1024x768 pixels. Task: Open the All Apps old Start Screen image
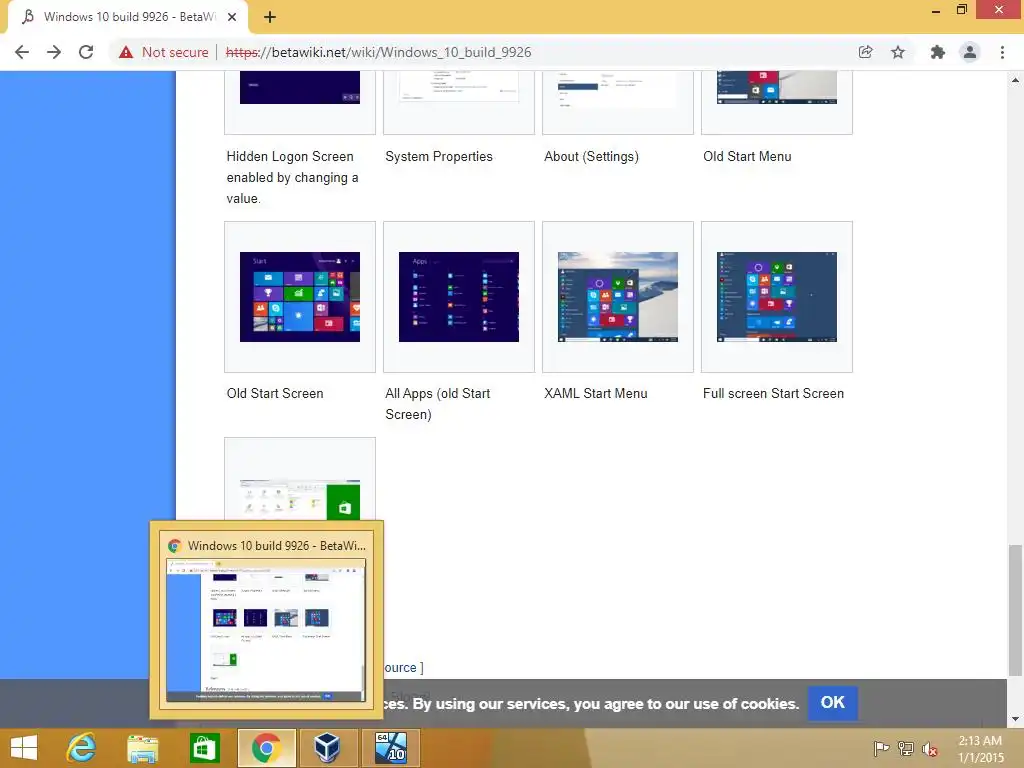click(458, 296)
